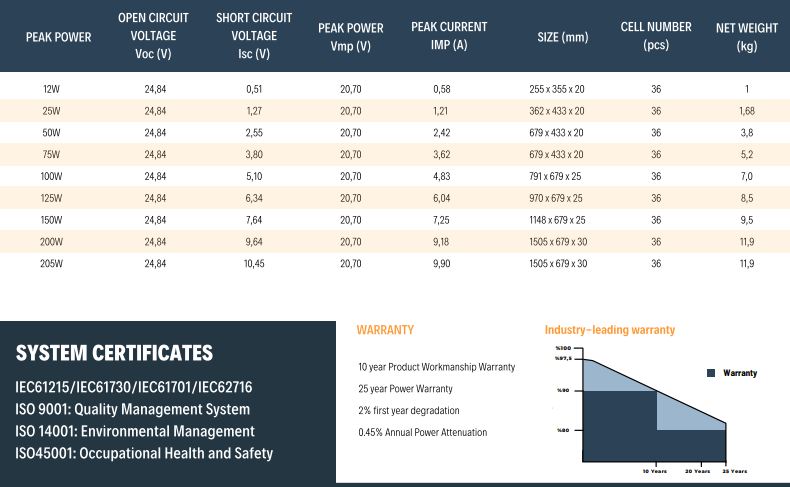The image size is (790, 487).
Task: Click the SHORT CIRCUIT VOLTAGE Isc header
Action: pyautogui.click(x=253, y=36)
